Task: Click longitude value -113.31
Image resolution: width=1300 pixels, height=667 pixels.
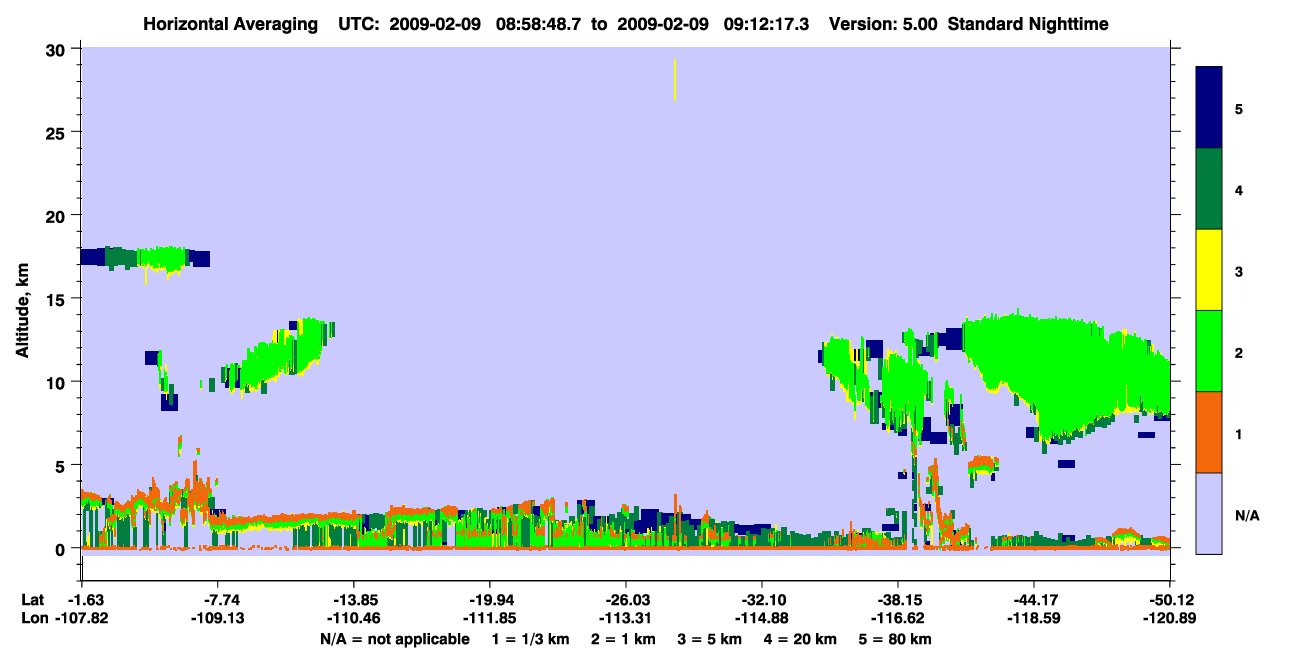Action: click(625, 618)
